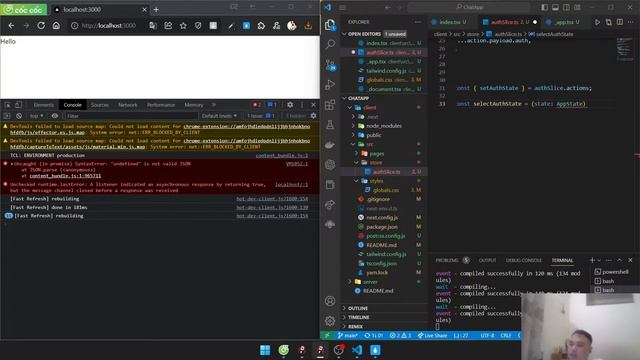
Task: Open Default levels dropdown in console
Action: (x=220, y=116)
